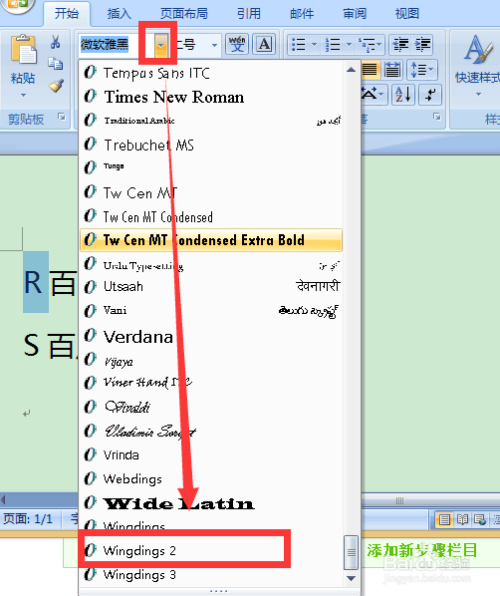Image resolution: width=500 pixels, height=596 pixels.
Task: Open the font name dropdown arrow
Action: coord(161,45)
